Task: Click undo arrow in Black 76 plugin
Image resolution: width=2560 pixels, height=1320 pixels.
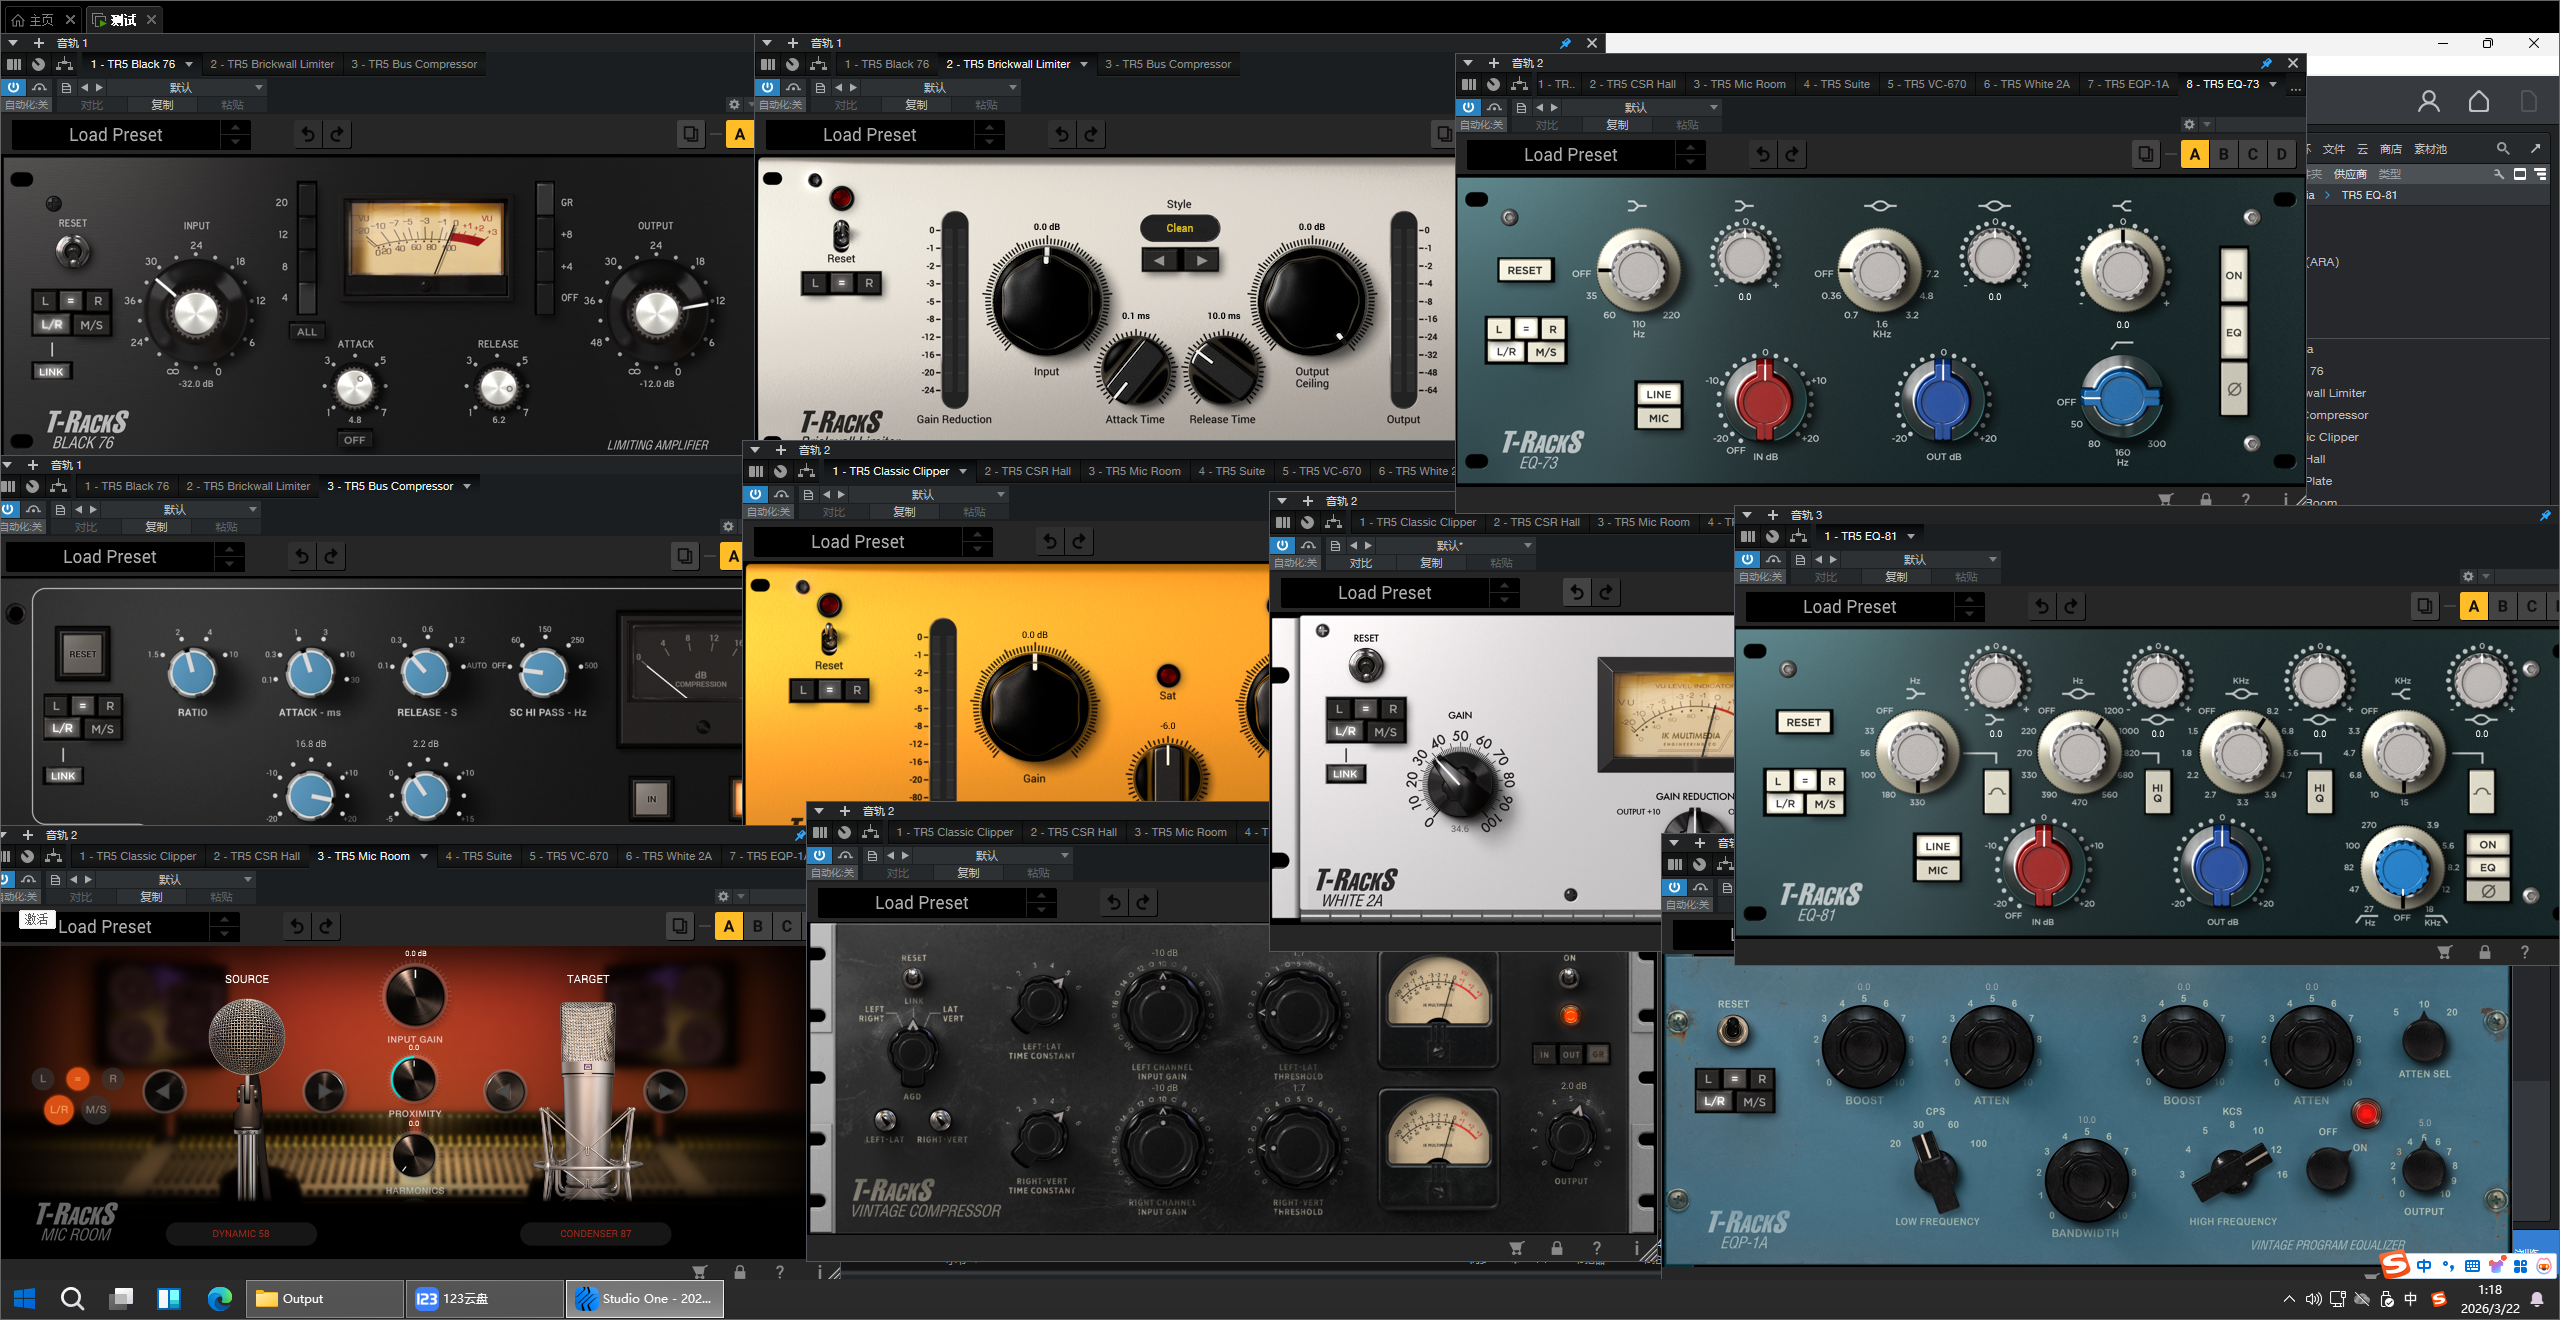Action: tap(308, 135)
